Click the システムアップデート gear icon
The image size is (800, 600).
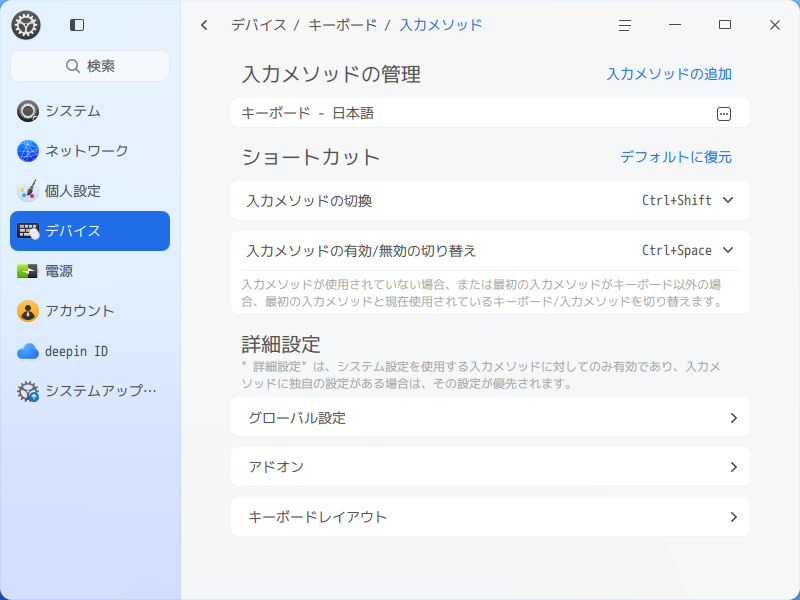click(28, 391)
